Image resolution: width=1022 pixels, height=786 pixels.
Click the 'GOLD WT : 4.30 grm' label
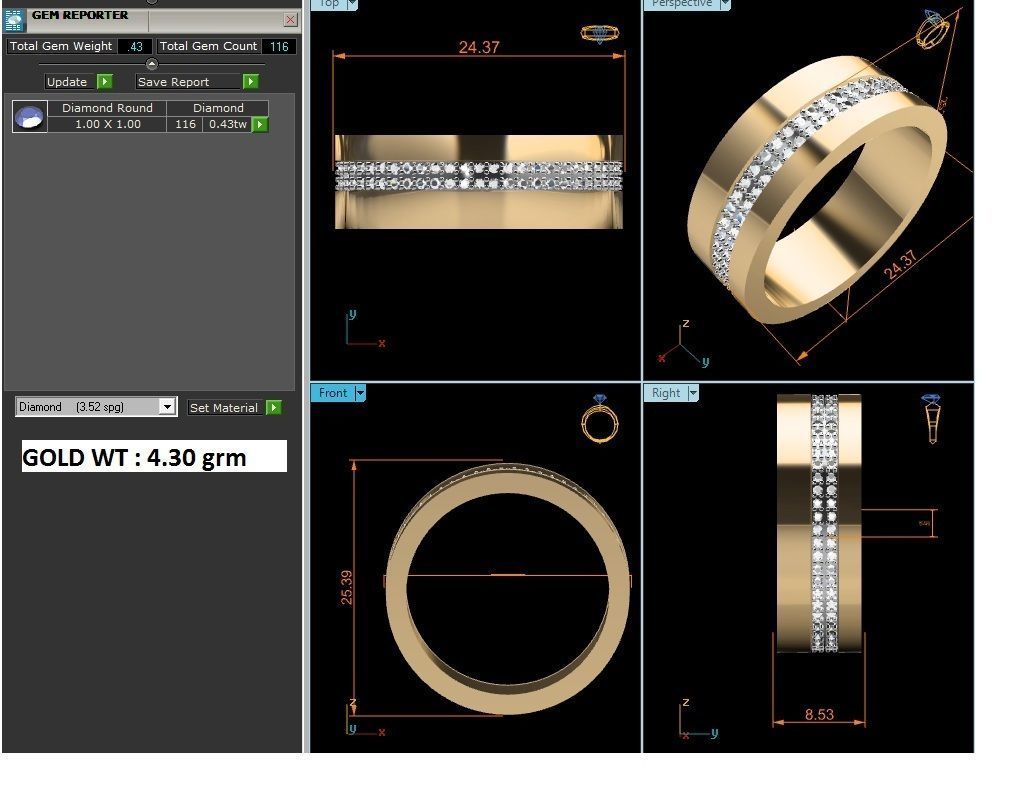pos(154,456)
